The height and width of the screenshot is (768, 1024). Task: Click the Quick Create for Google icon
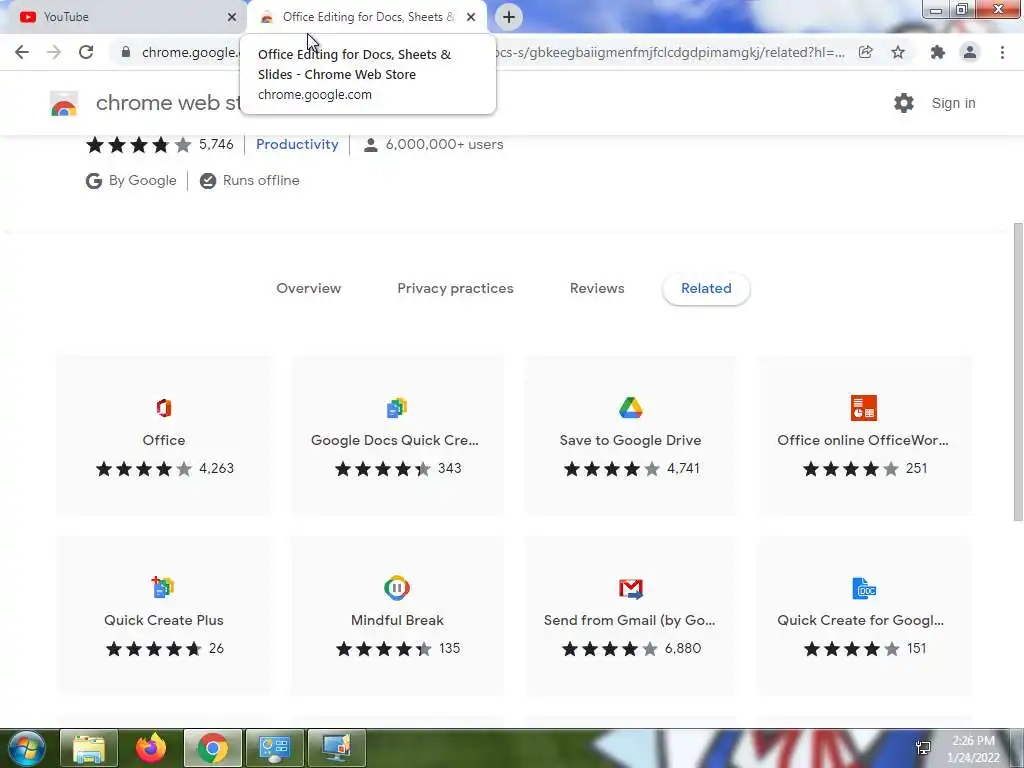864,588
